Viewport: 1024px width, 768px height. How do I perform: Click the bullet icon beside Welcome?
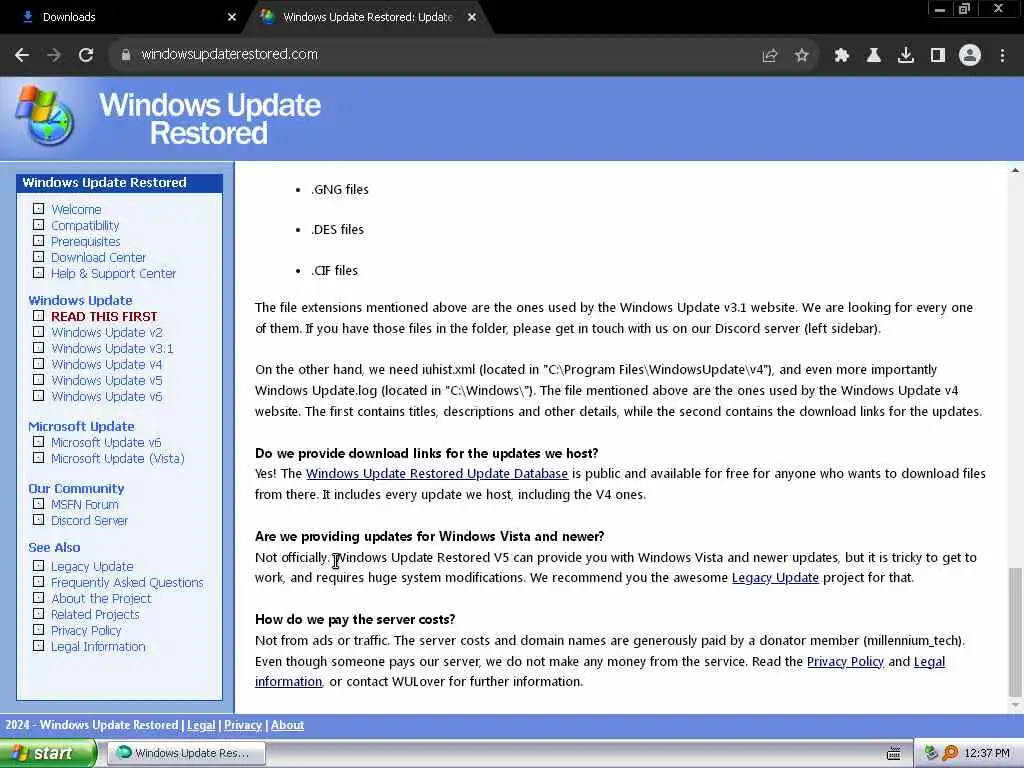click(39, 209)
